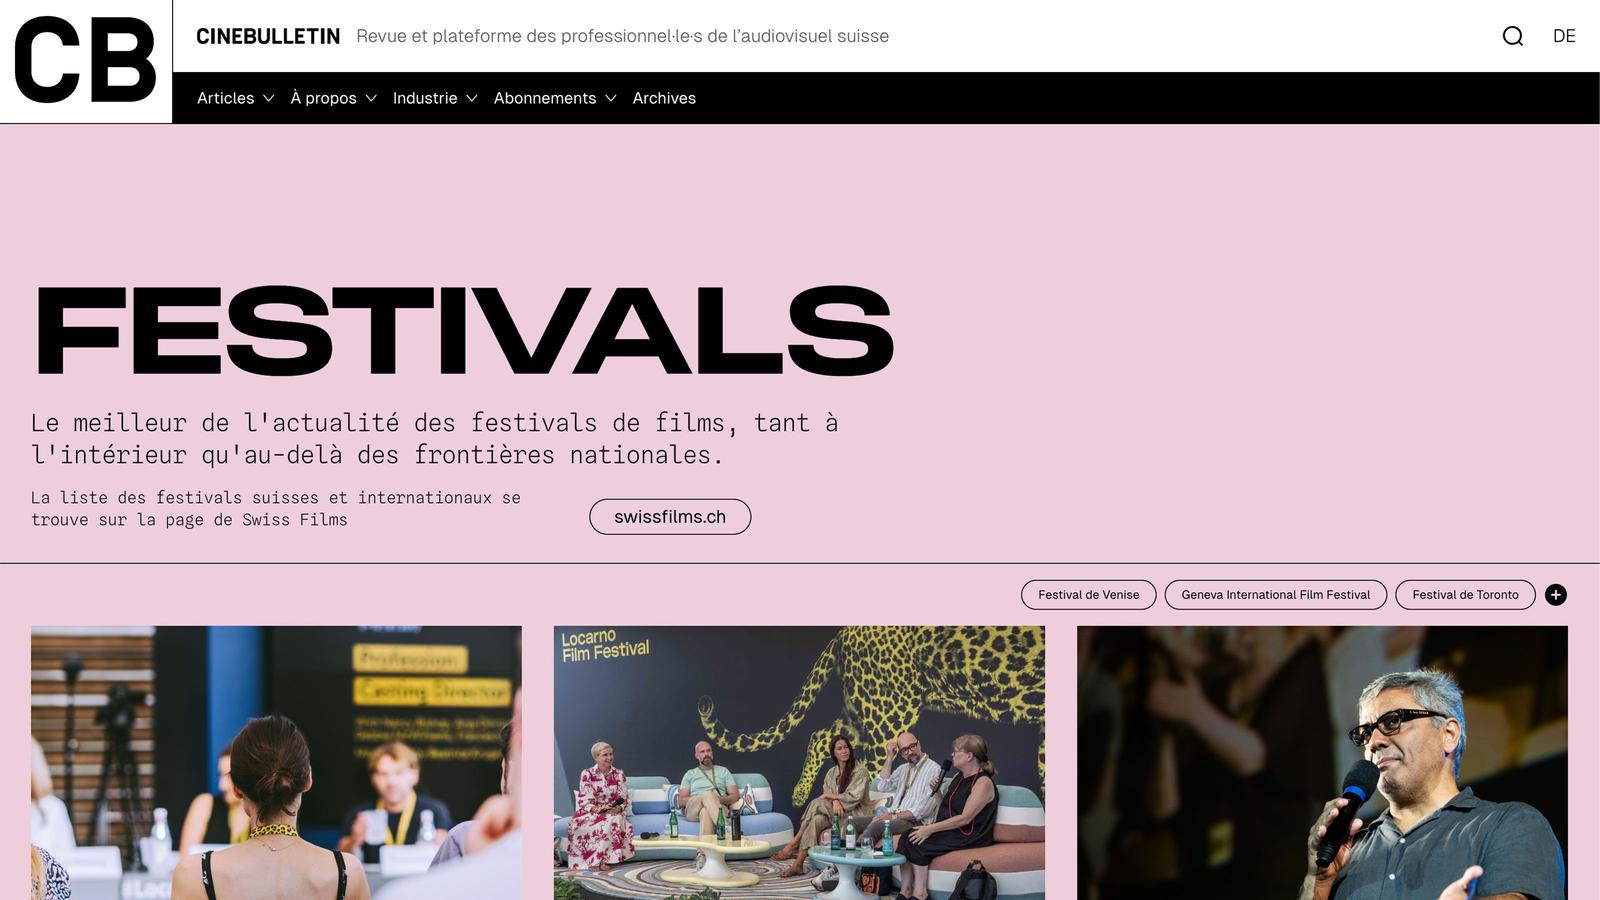Switch the language to DE
The height and width of the screenshot is (900, 1600).
click(1564, 36)
